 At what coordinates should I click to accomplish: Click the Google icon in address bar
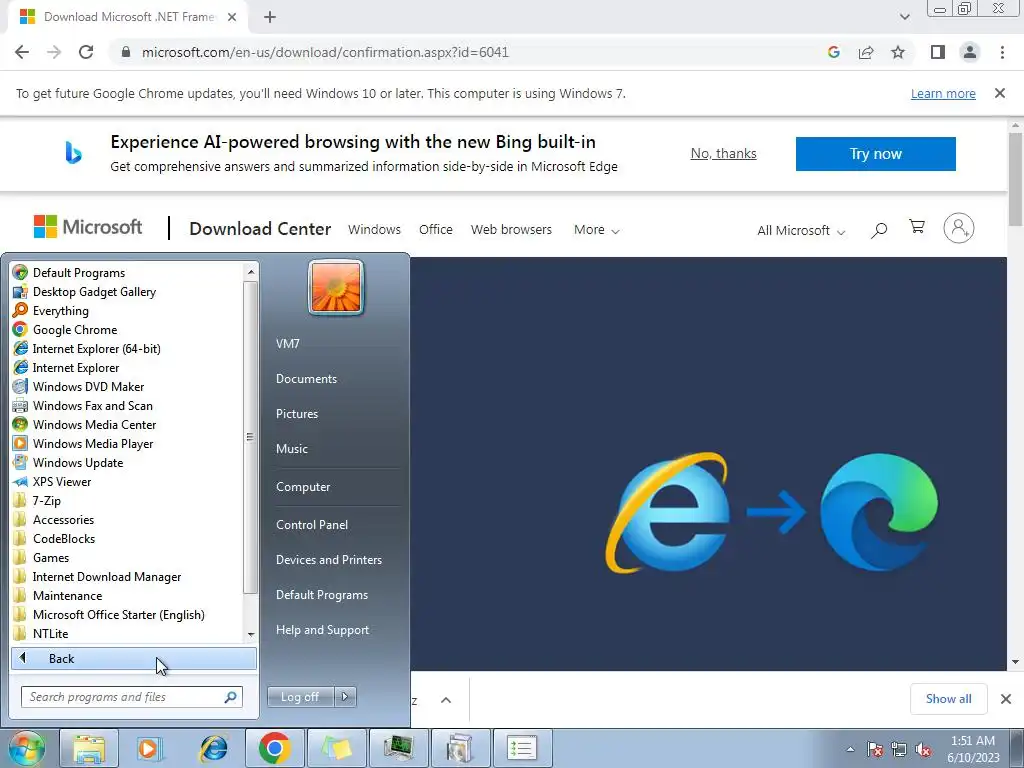833,52
